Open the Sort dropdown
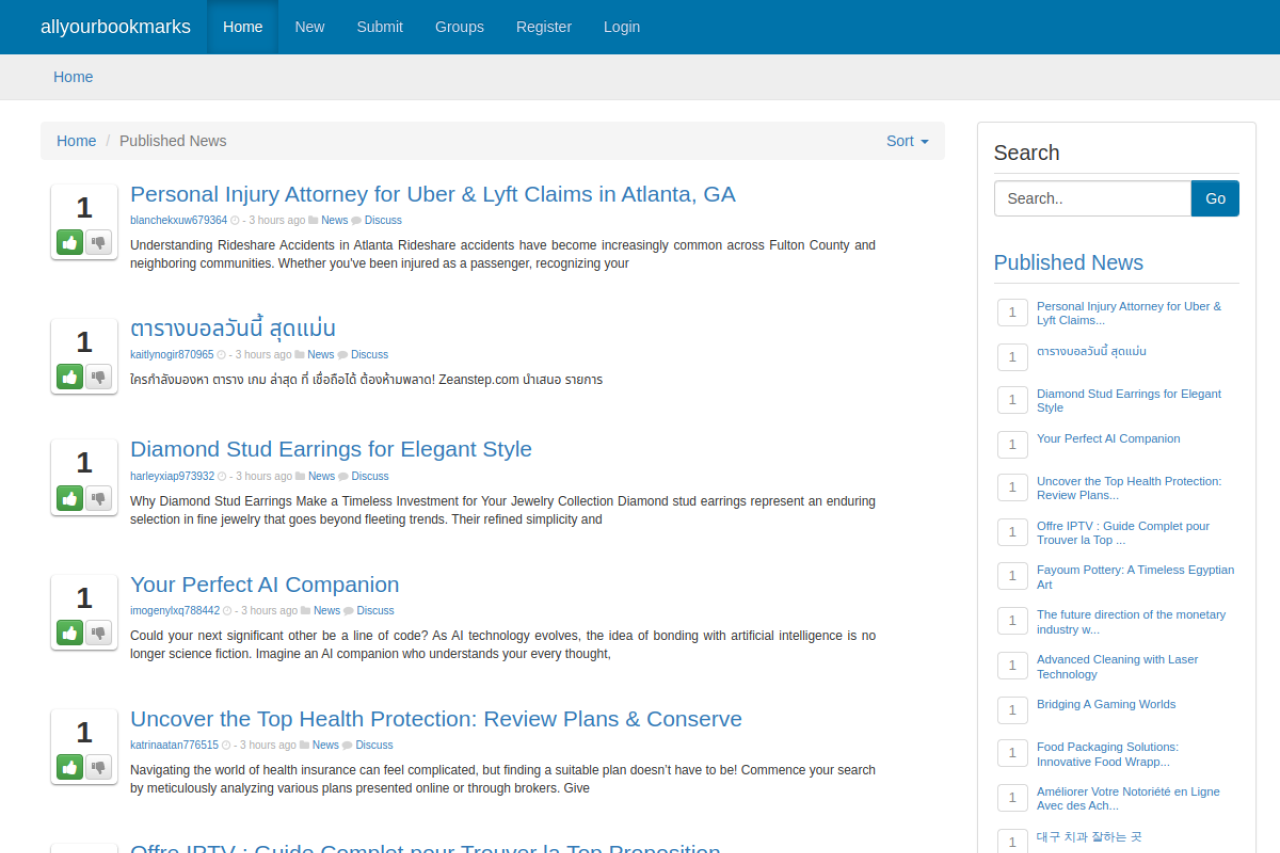 [906, 141]
